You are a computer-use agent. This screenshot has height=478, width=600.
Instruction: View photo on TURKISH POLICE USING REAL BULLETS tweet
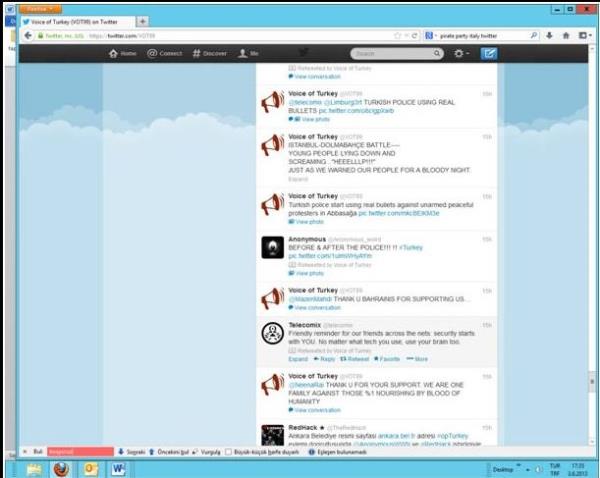[x=315, y=119]
